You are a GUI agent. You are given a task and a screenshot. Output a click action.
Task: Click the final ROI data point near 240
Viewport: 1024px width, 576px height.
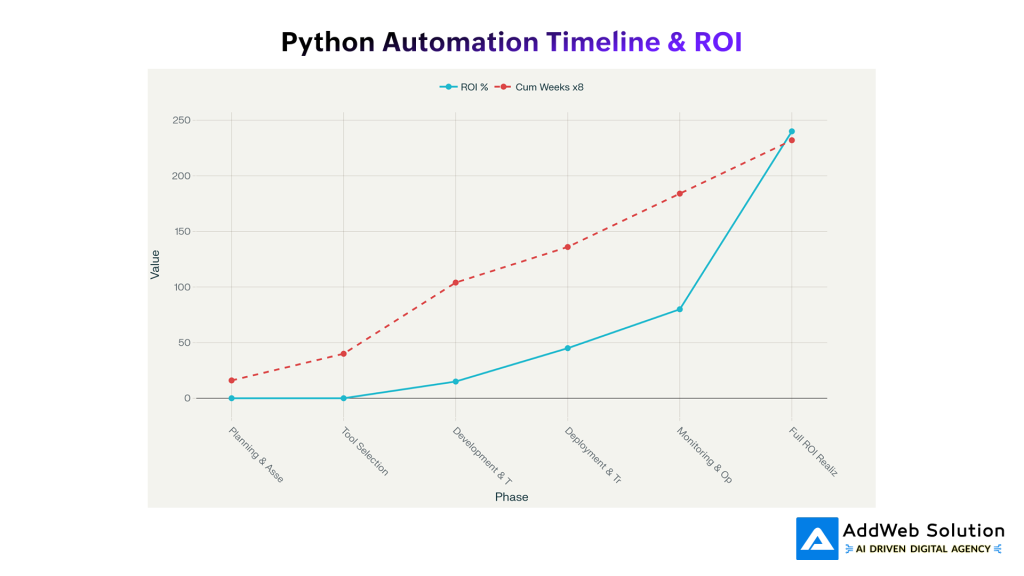[790, 130]
